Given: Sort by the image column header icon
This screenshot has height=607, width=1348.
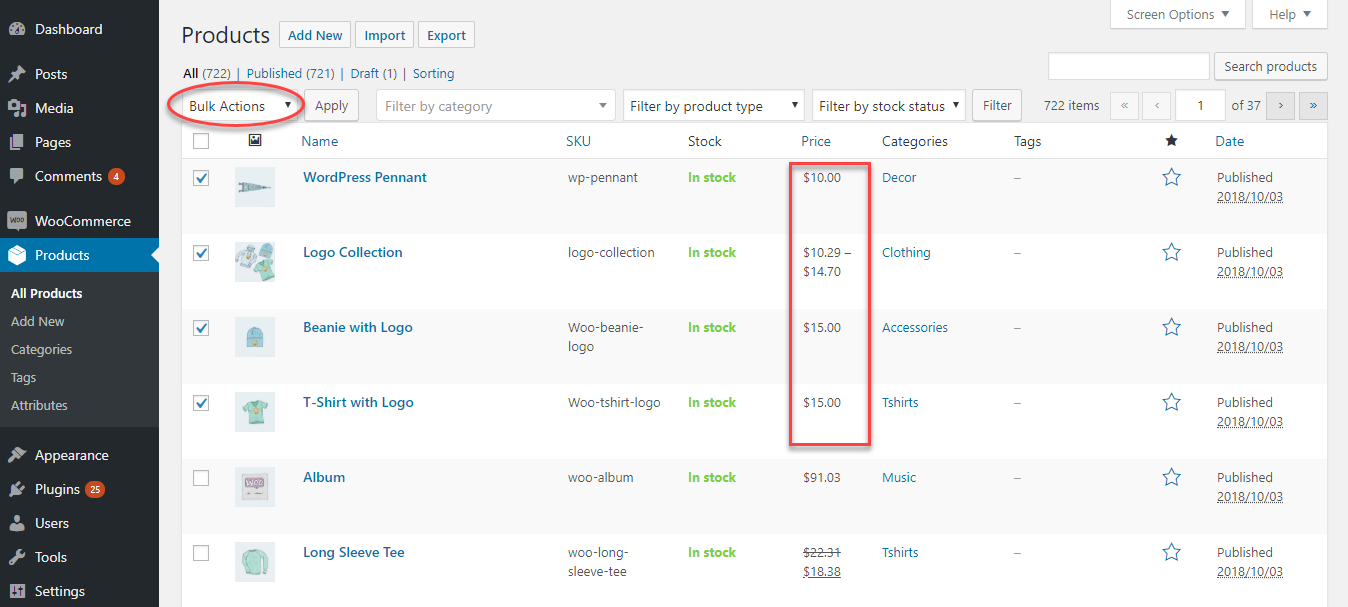Looking at the screenshot, I should click(x=255, y=140).
